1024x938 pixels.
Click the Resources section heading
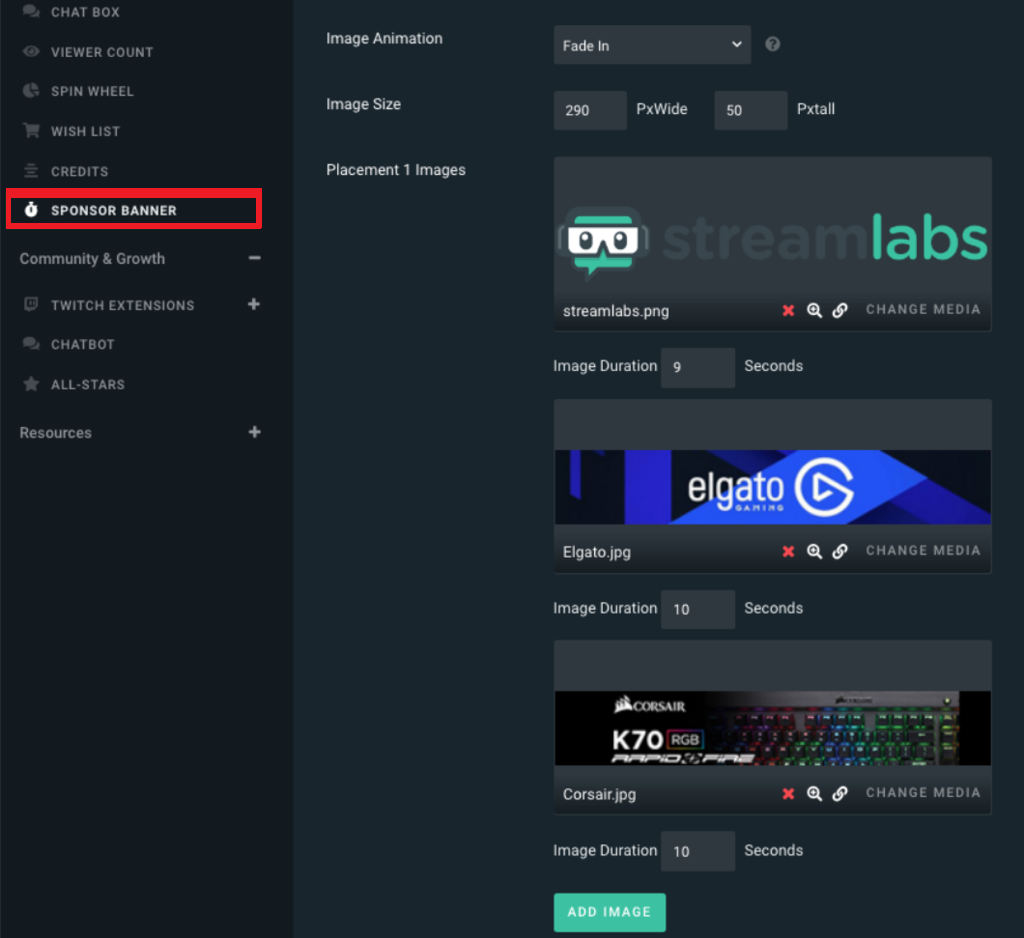click(x=56, y=432)
